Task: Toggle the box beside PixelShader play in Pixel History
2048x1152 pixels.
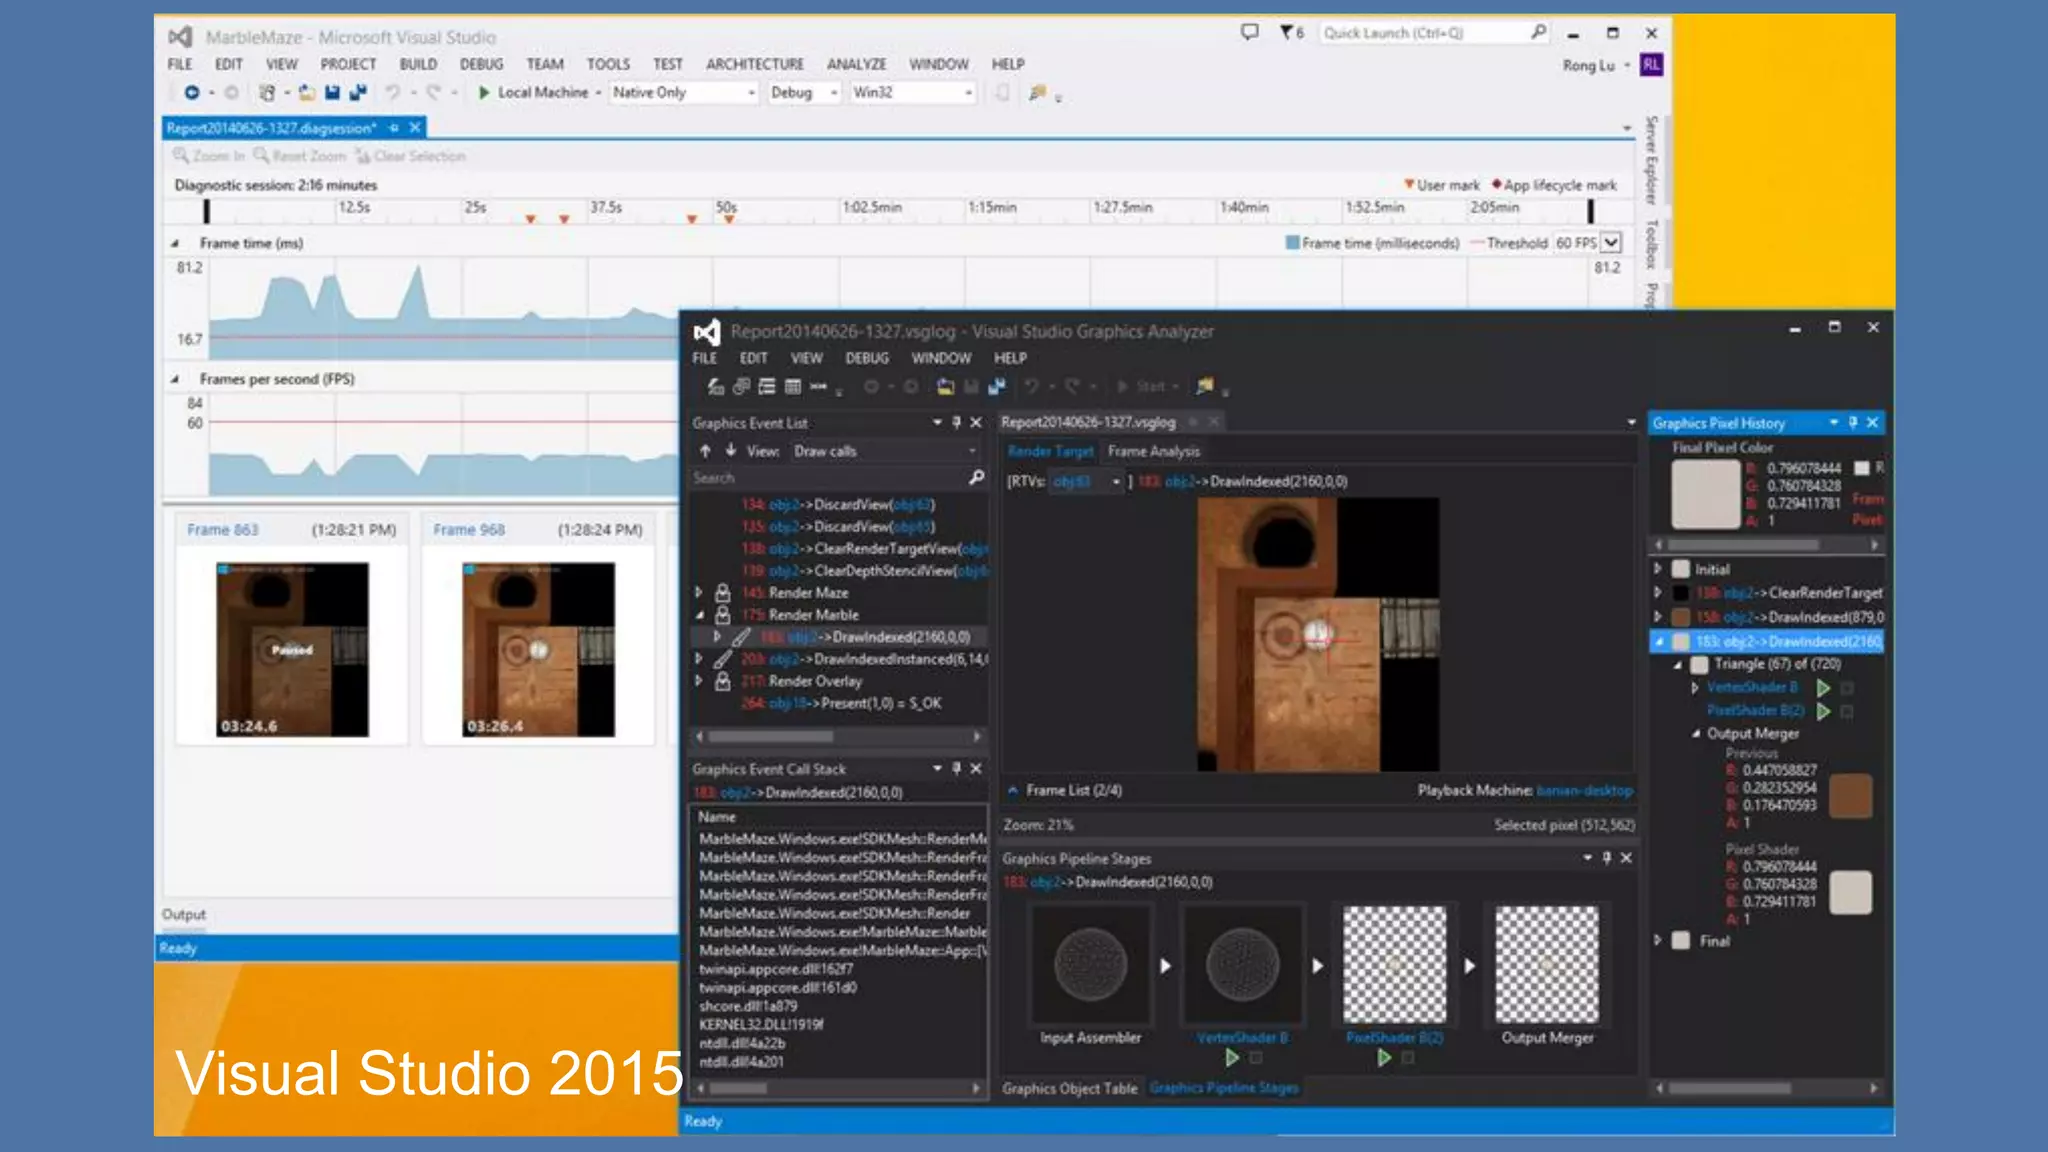Action: (1848, 711)
